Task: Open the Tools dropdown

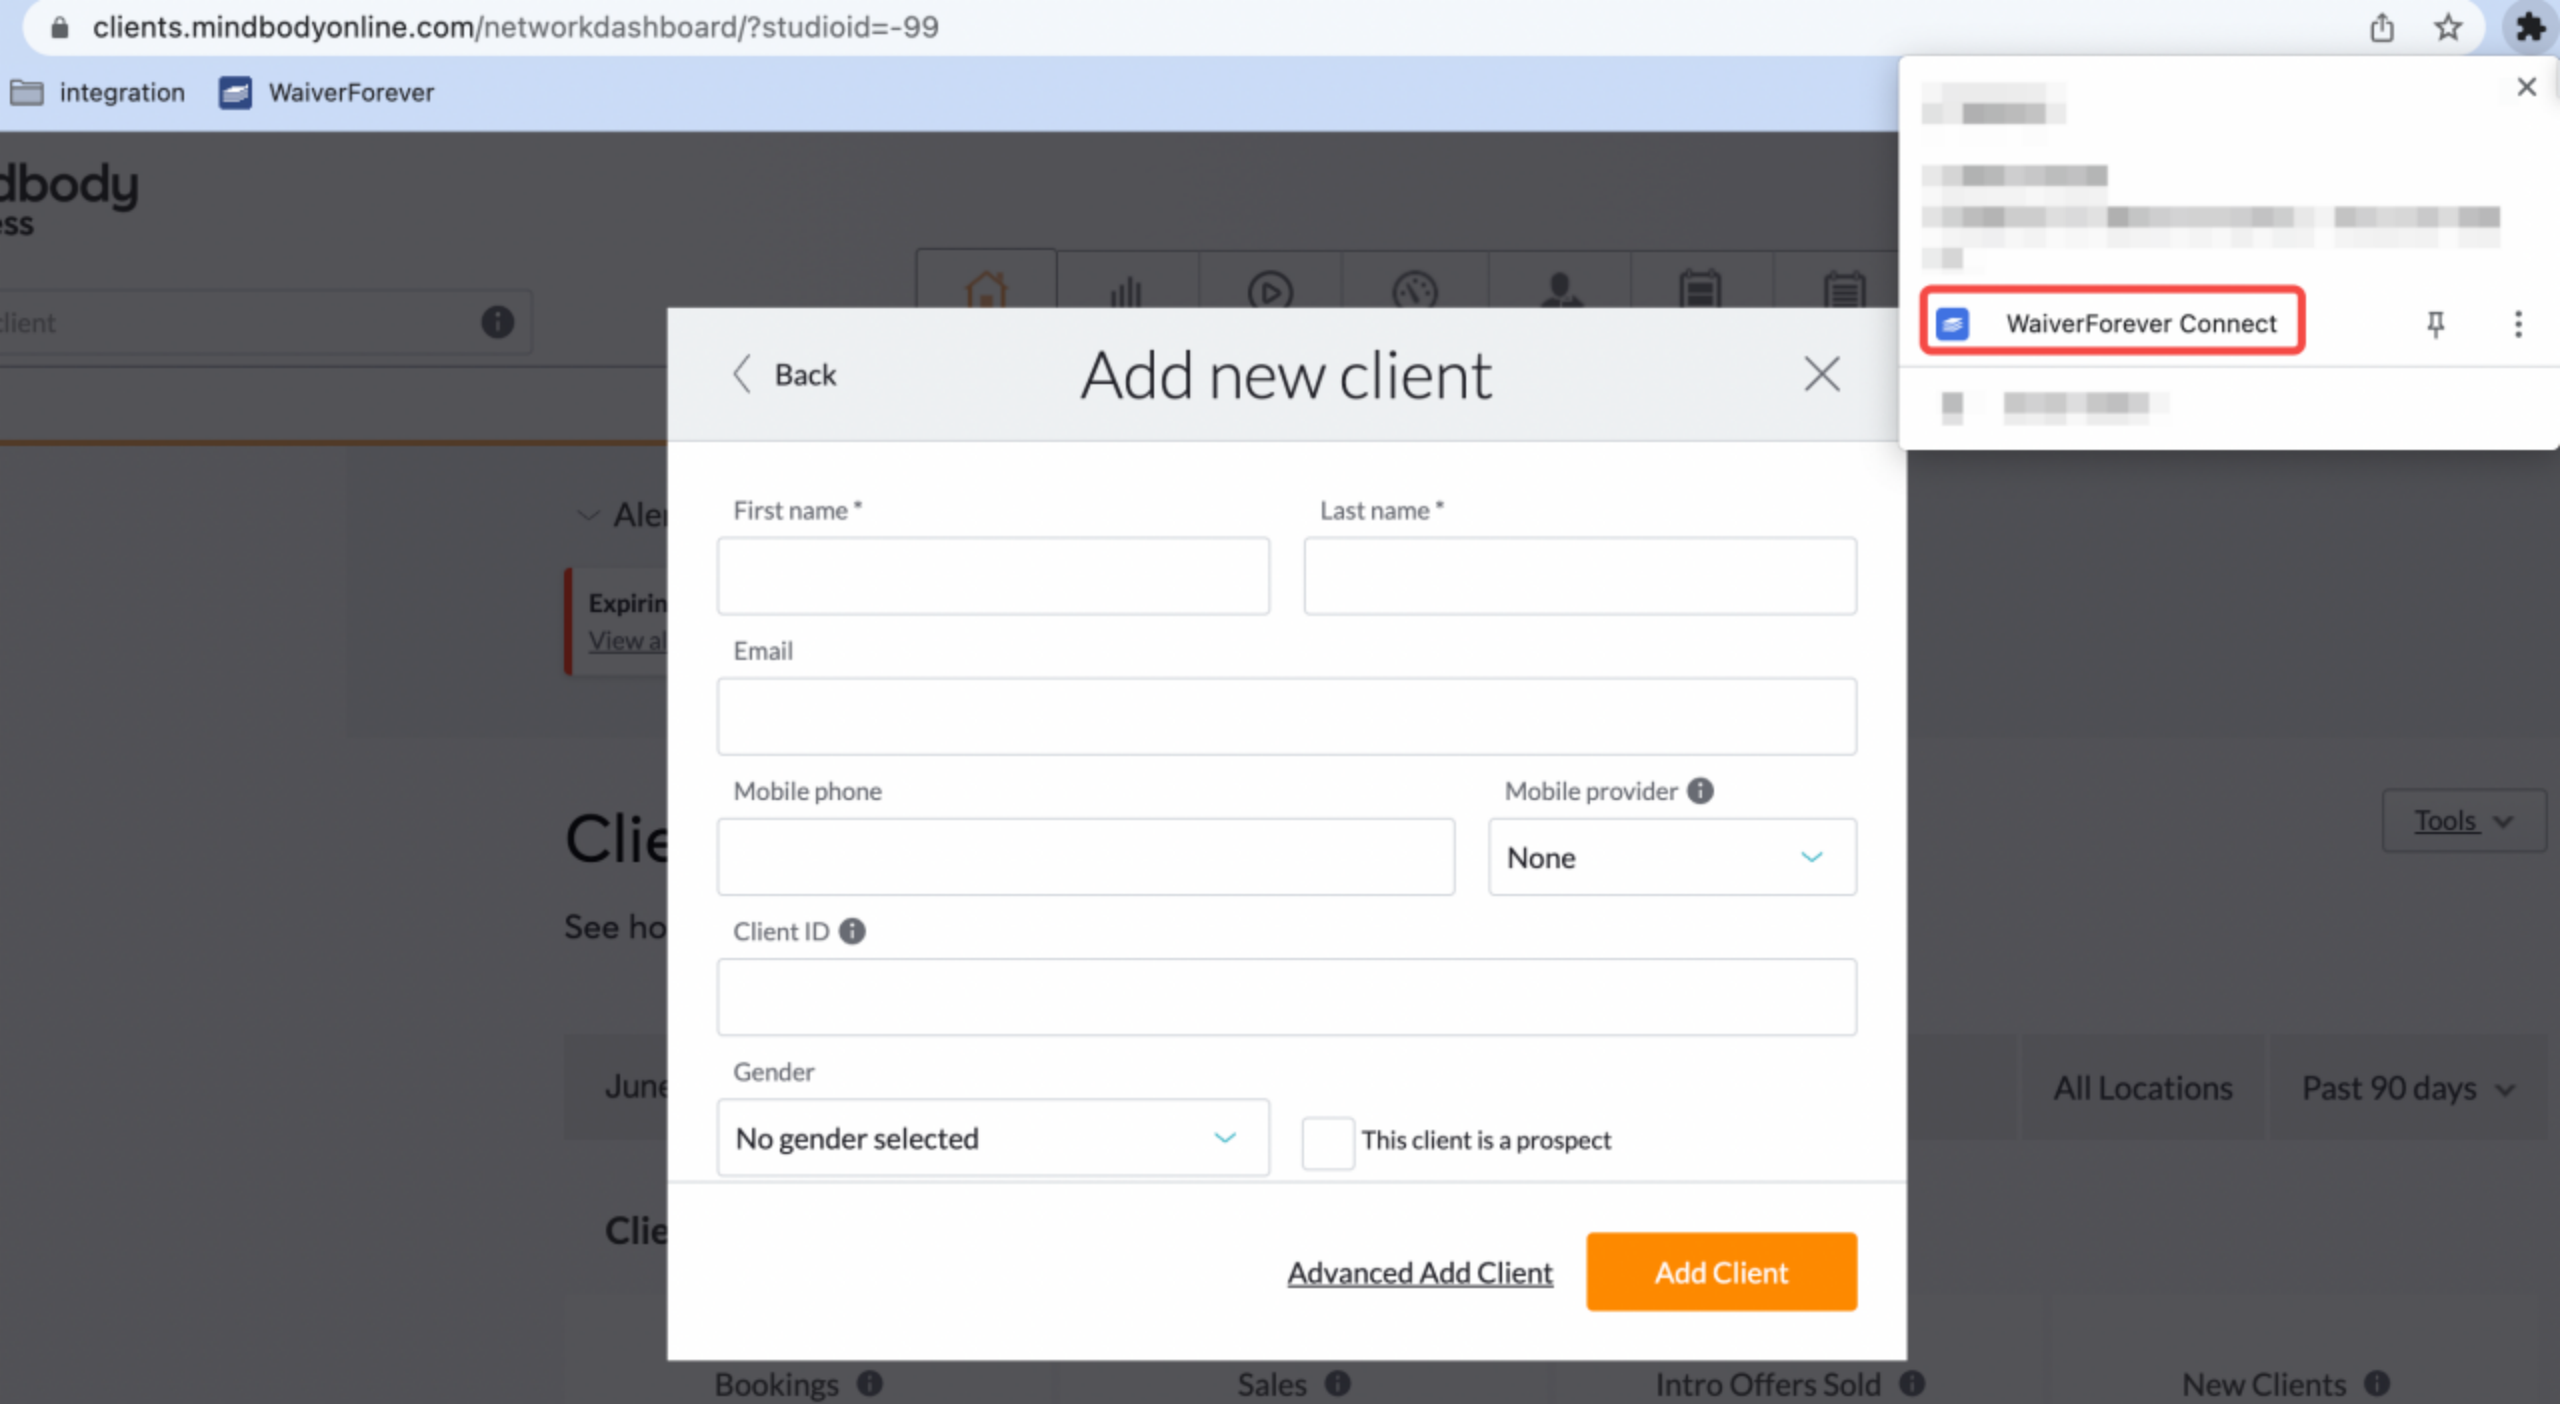Action: pyautogui.click(x=2463, y=820)
